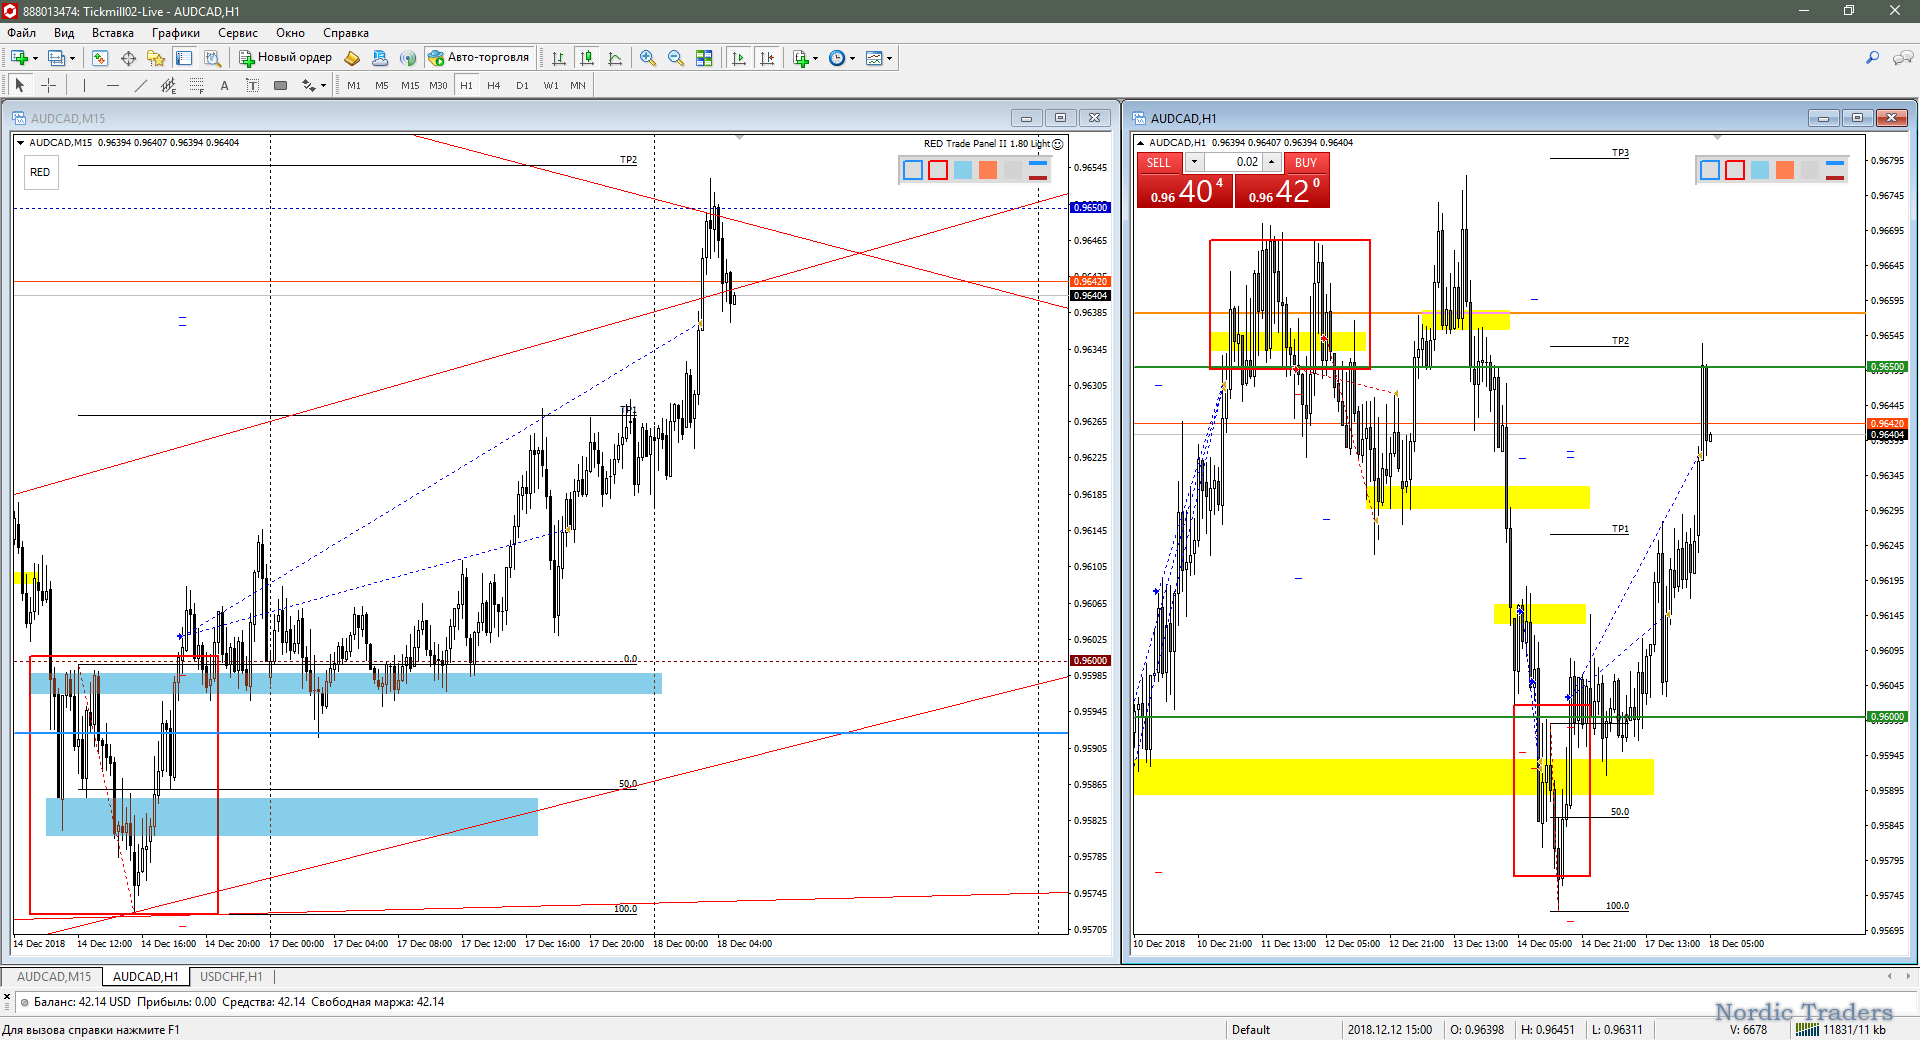Viewport: 1920px width, 1040px height.
Task: Click the RED button on M15 chart
Action: pyautogui.click(x=40, y=173)
